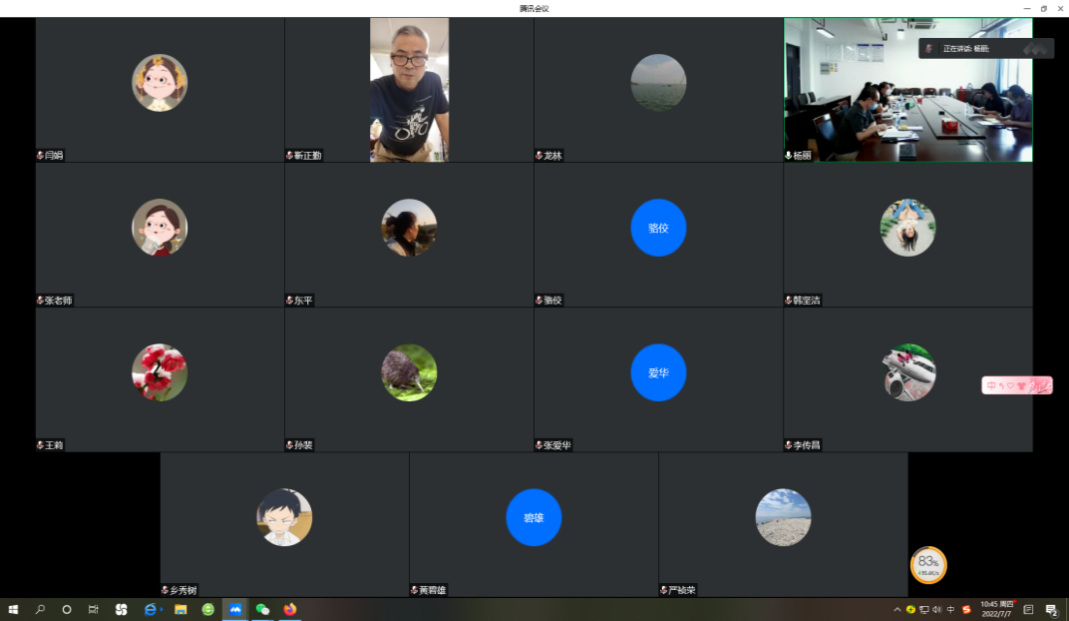The height and width of the screenshot is (621, 1069).
Task: Open Windows taskbar search
Action: point(40,609)
